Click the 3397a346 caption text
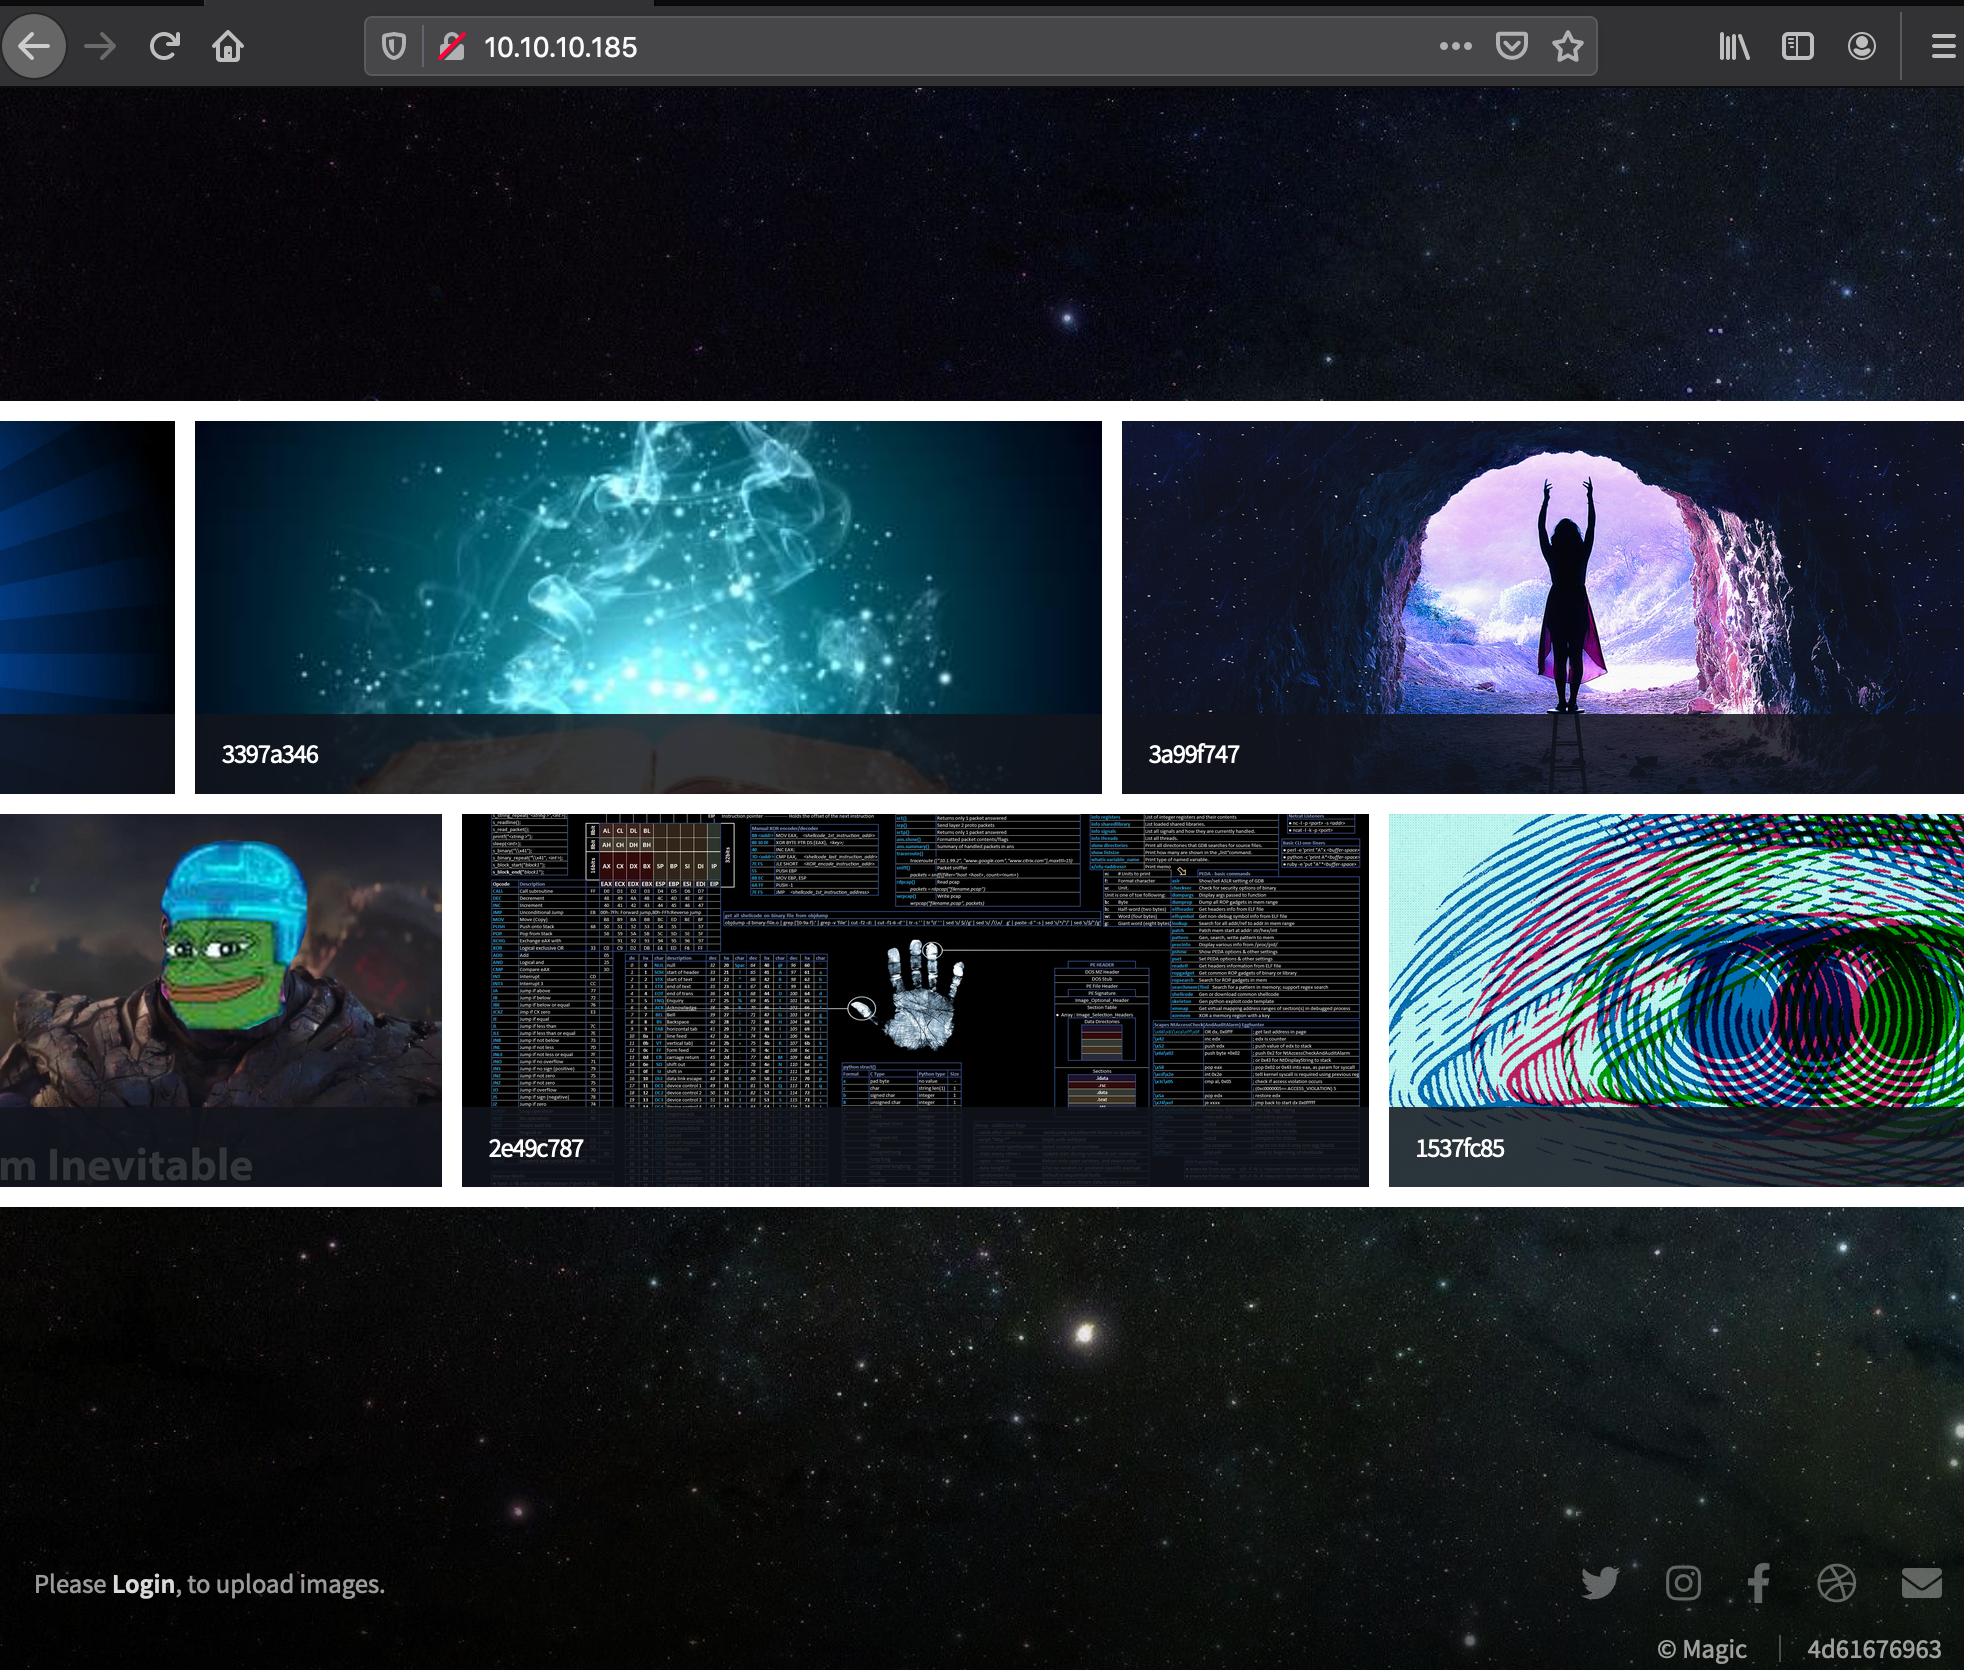The width and height of the screenshot is (1964, 1670). point(270,754)
